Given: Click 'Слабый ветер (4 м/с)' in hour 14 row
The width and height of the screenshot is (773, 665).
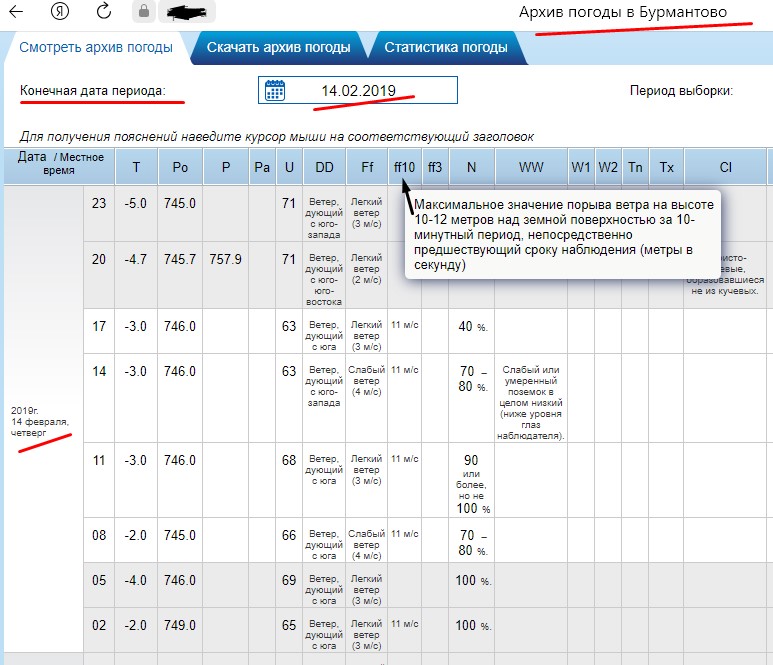Looking at the screenshot, I should [x=366, y=381].
